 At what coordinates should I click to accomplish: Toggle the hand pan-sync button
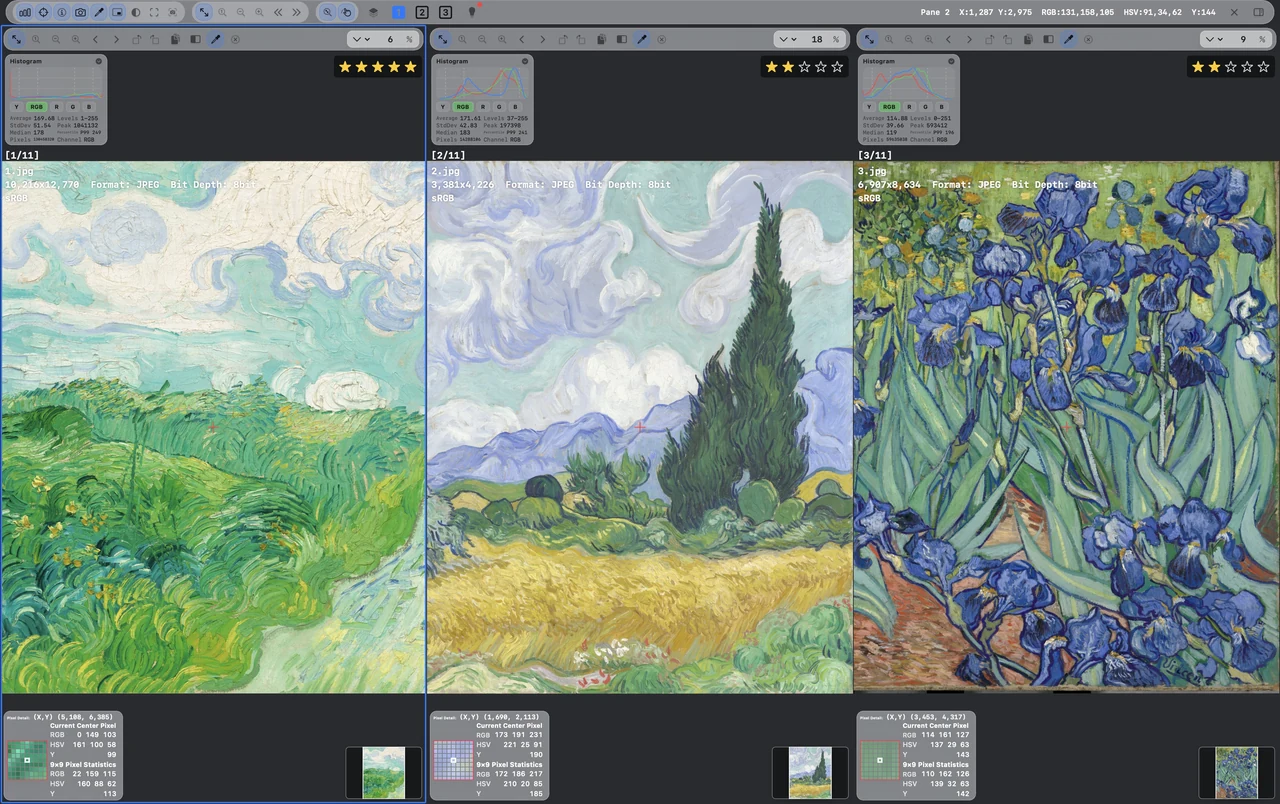pyautogui.click(x=346, y=12)
